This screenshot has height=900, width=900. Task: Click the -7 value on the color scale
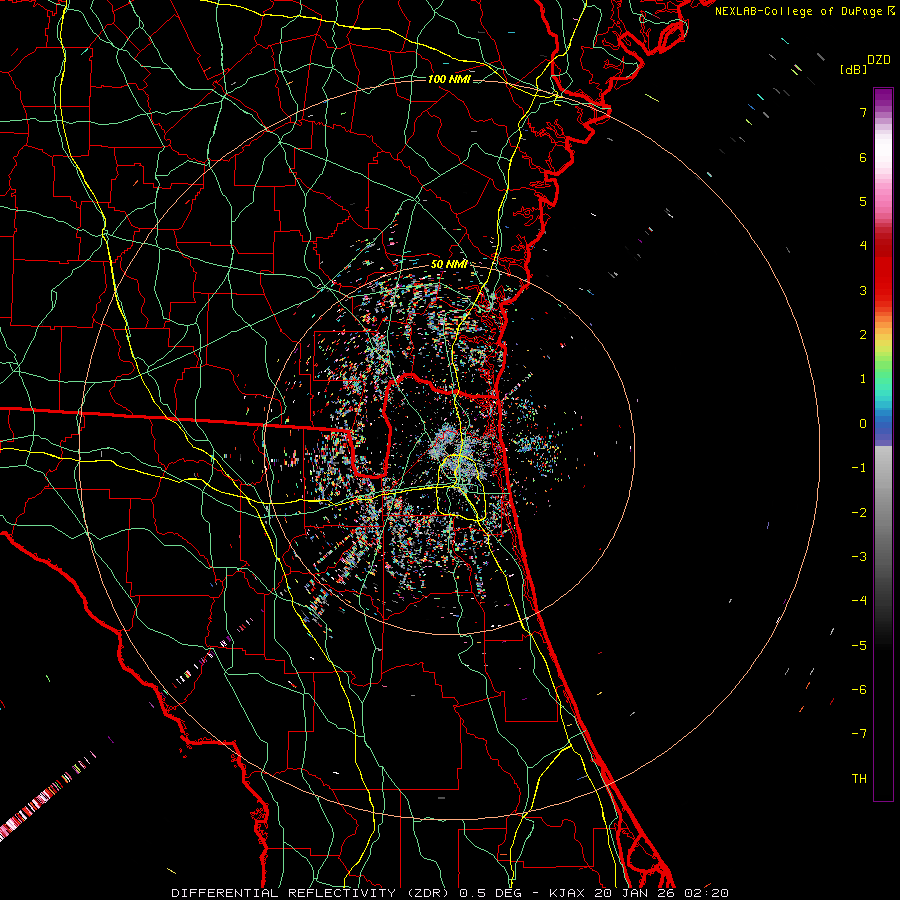[859, 734]
